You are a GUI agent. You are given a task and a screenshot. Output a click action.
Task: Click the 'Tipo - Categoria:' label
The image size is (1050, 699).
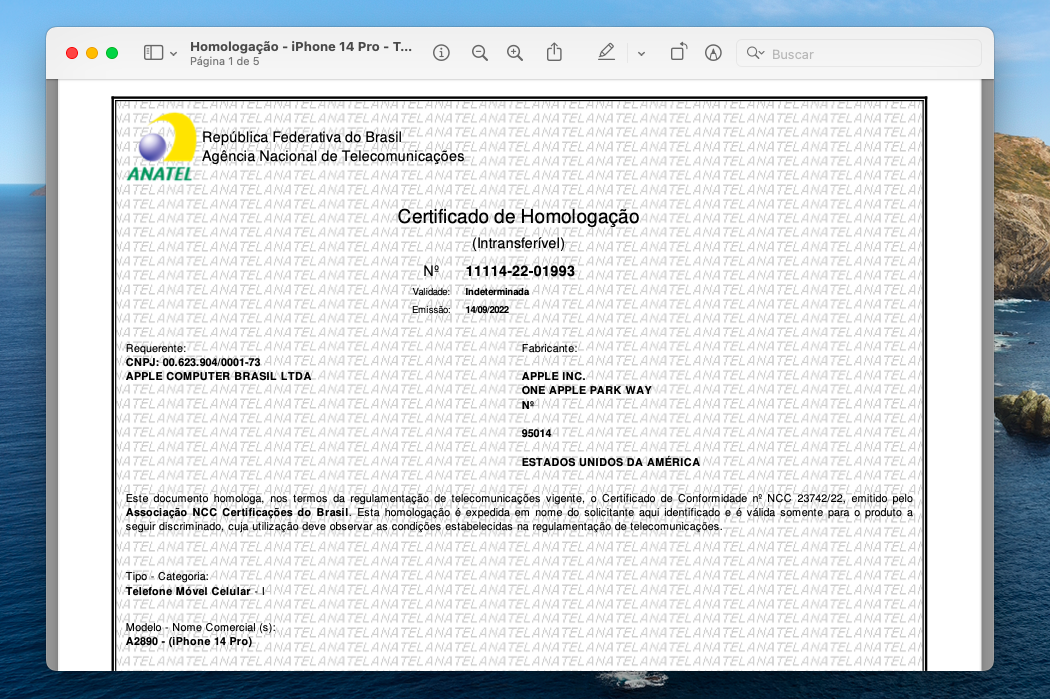pyautogui.click(x=167, y=576)
